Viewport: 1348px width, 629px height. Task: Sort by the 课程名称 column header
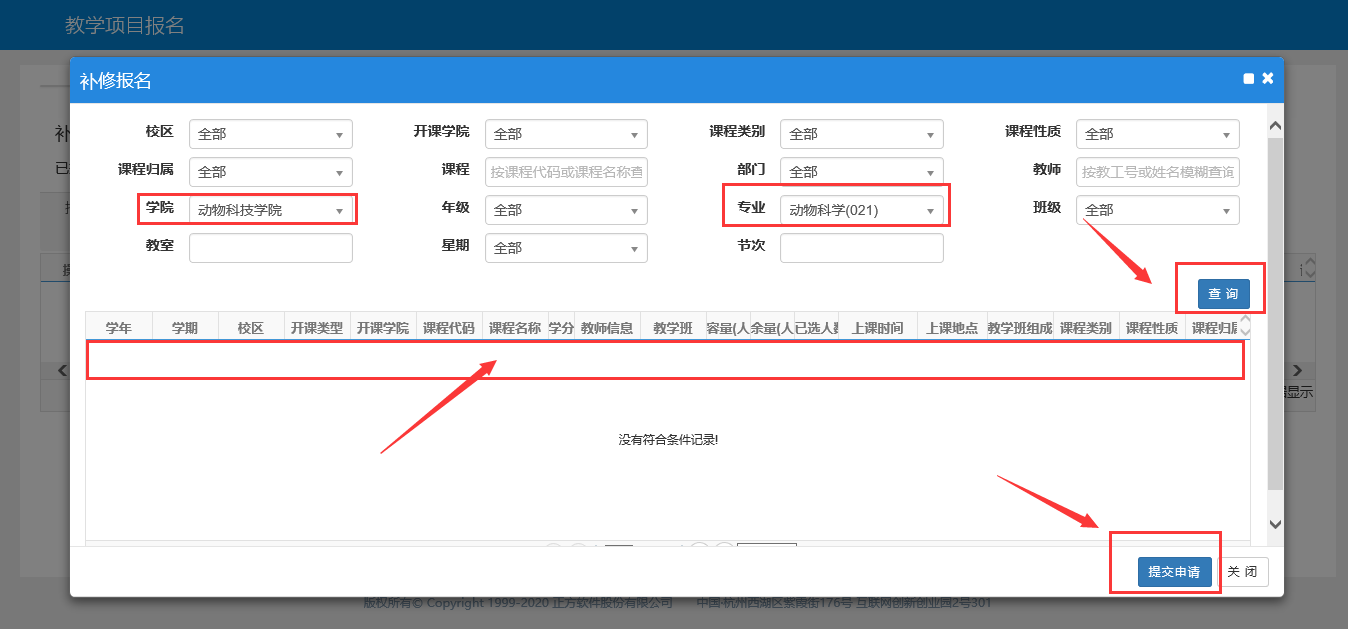[515, 328]
